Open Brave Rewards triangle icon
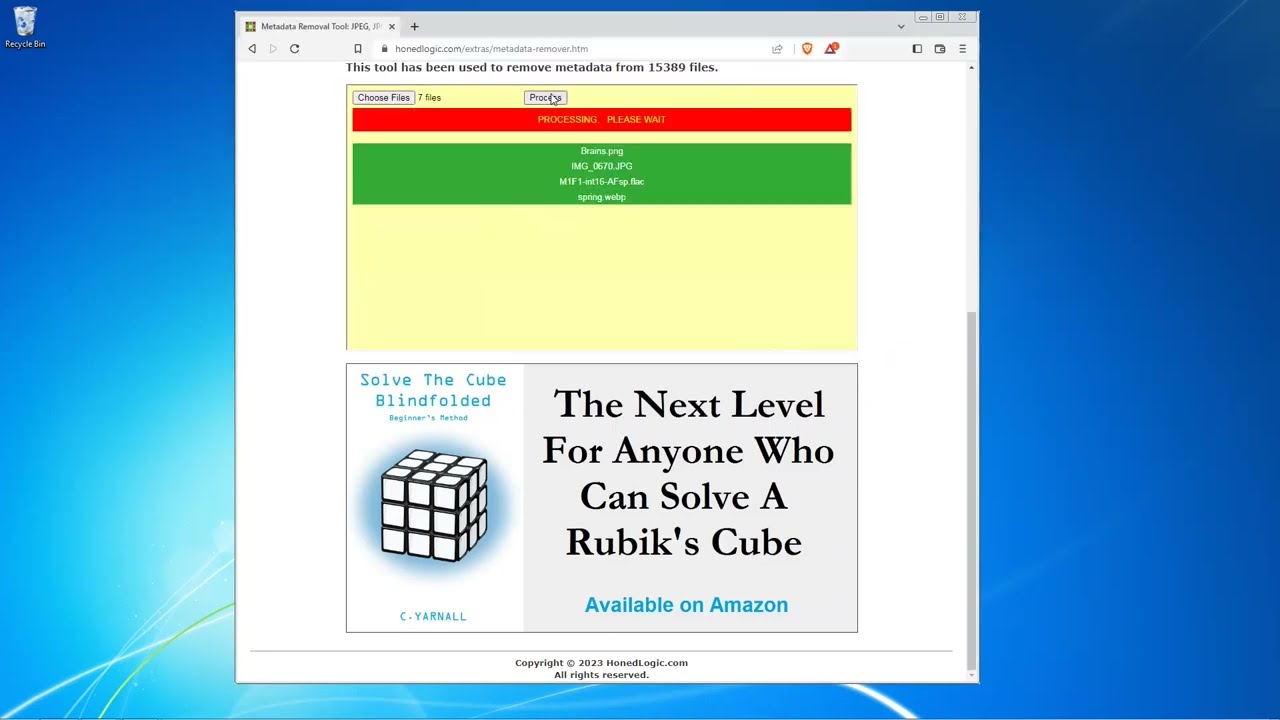The height and width of the screenshot is (720, 1280). click(830, 49)
